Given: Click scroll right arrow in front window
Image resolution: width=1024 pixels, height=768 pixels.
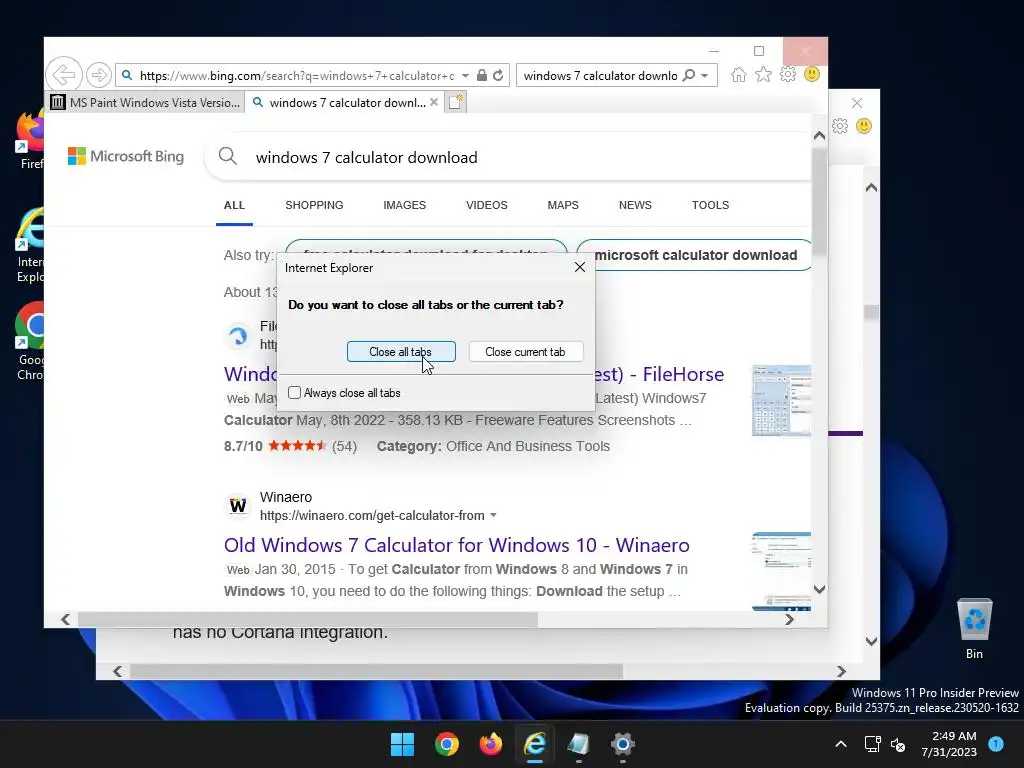Looking at the screenshot, I should pos(790,619).
